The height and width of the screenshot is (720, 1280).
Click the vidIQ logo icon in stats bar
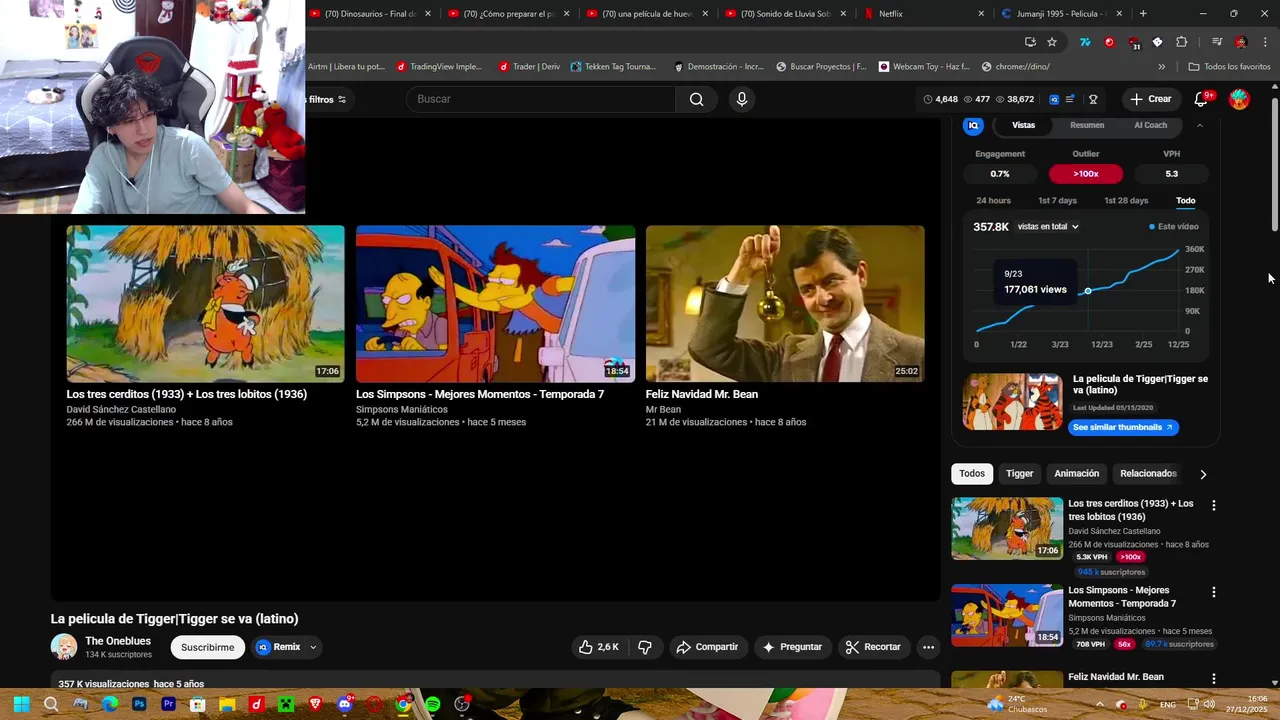click(1054, 99)
